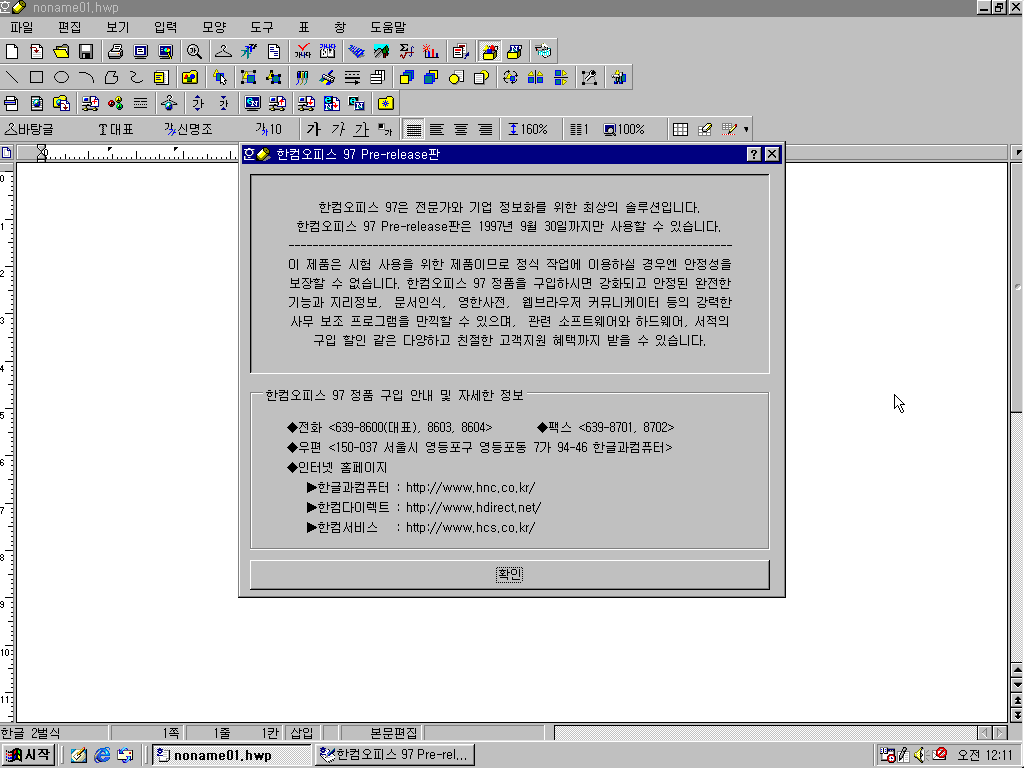1024x768 pixels.
Task: Open the 대표 language dropdown
Action: tap(116, 129)
